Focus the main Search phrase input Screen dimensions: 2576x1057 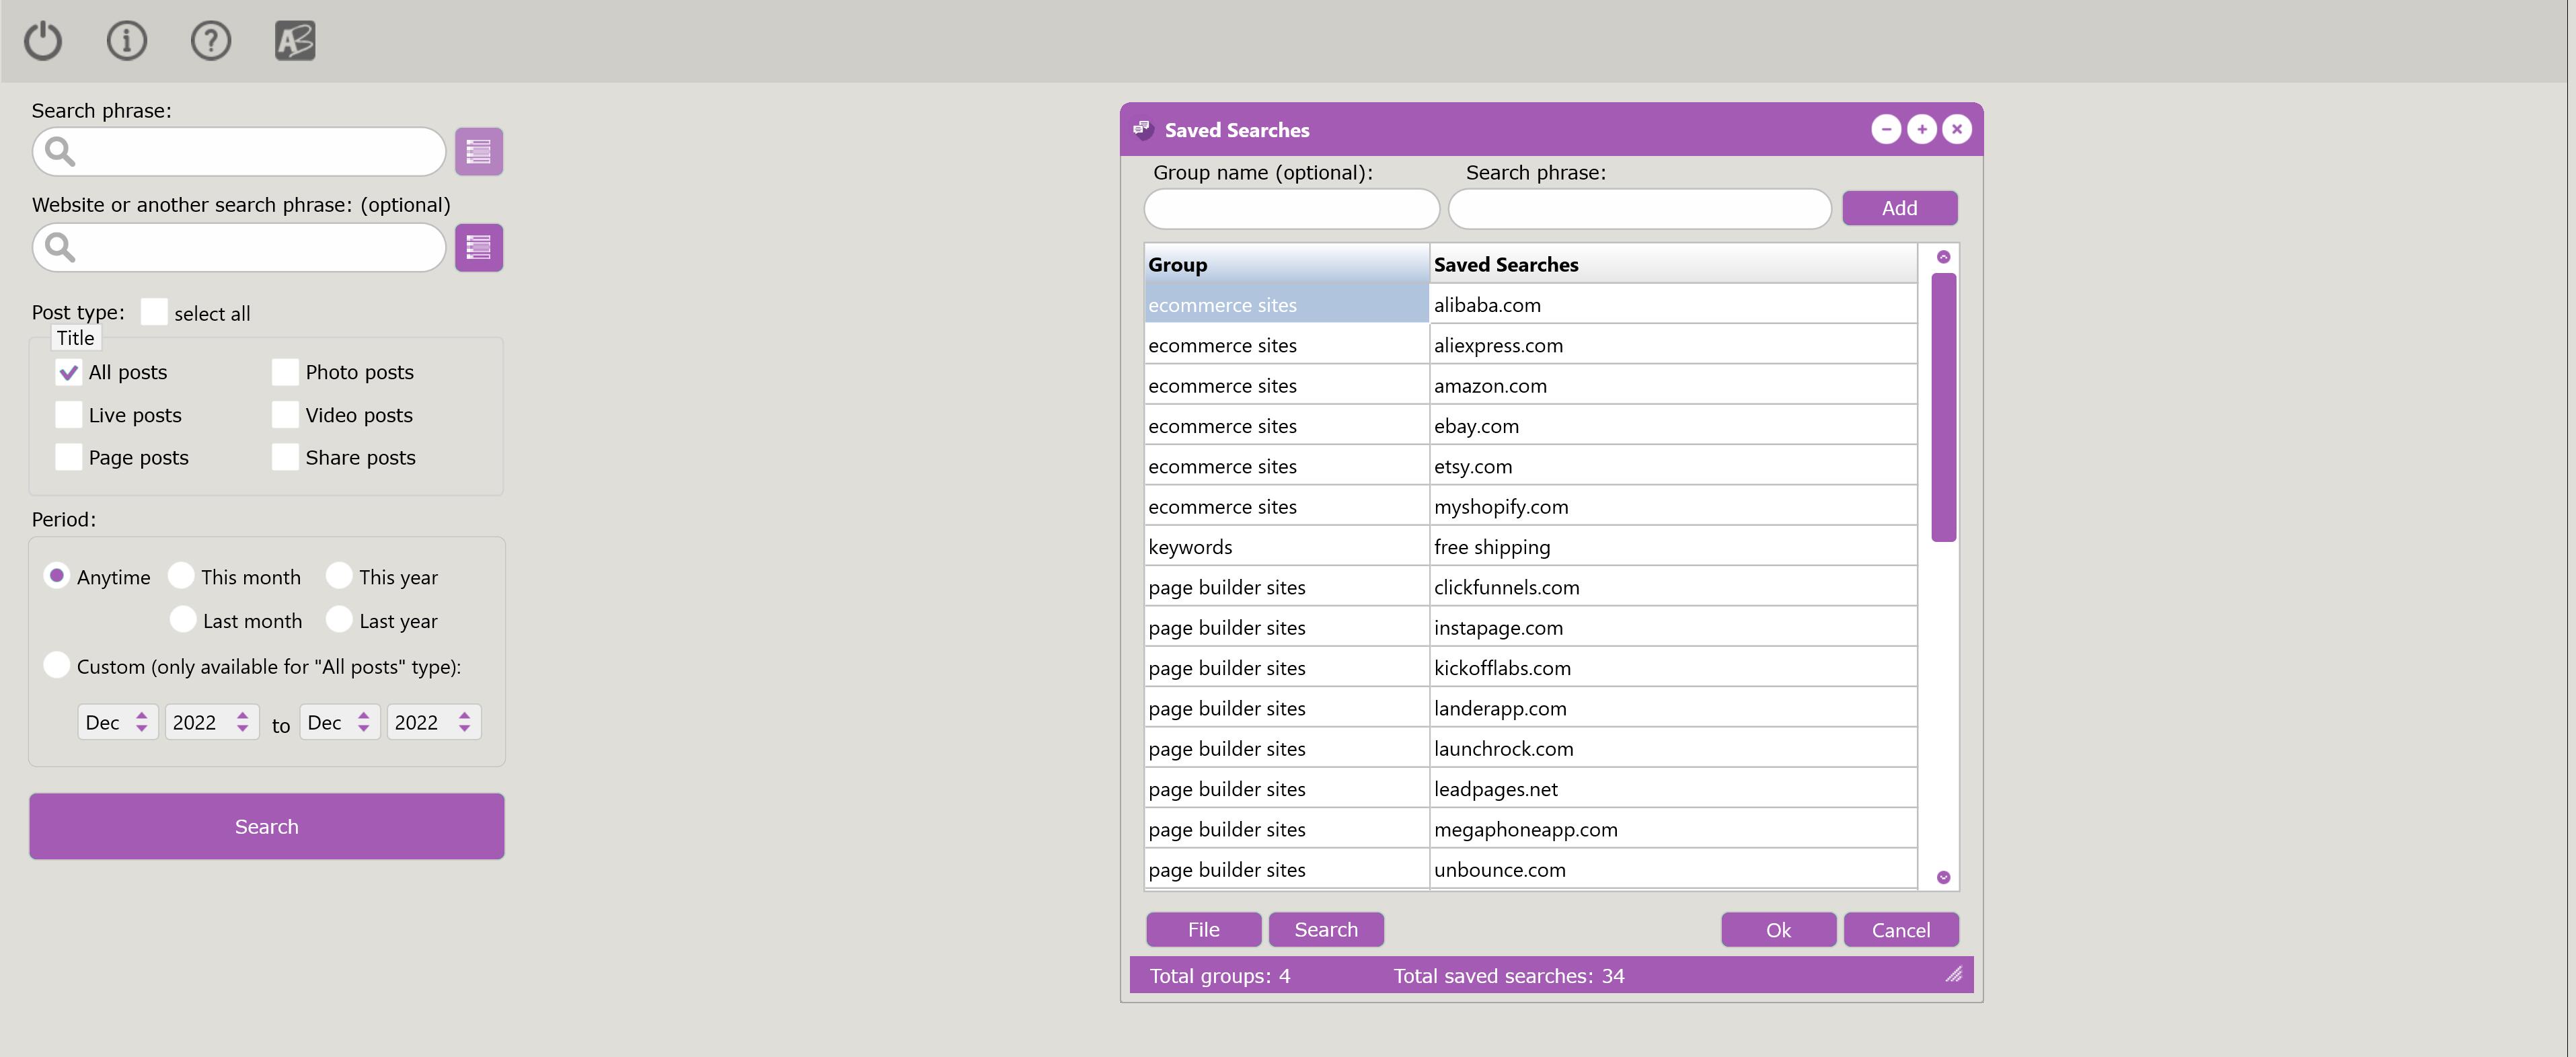pos(239,152)
